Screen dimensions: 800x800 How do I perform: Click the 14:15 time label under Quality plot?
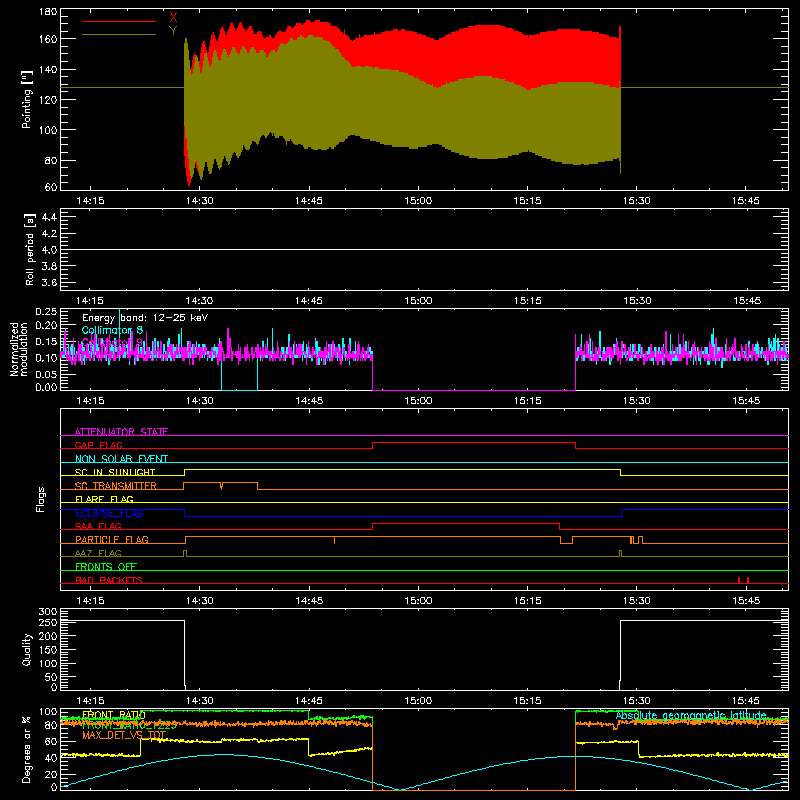click(90, 701)
